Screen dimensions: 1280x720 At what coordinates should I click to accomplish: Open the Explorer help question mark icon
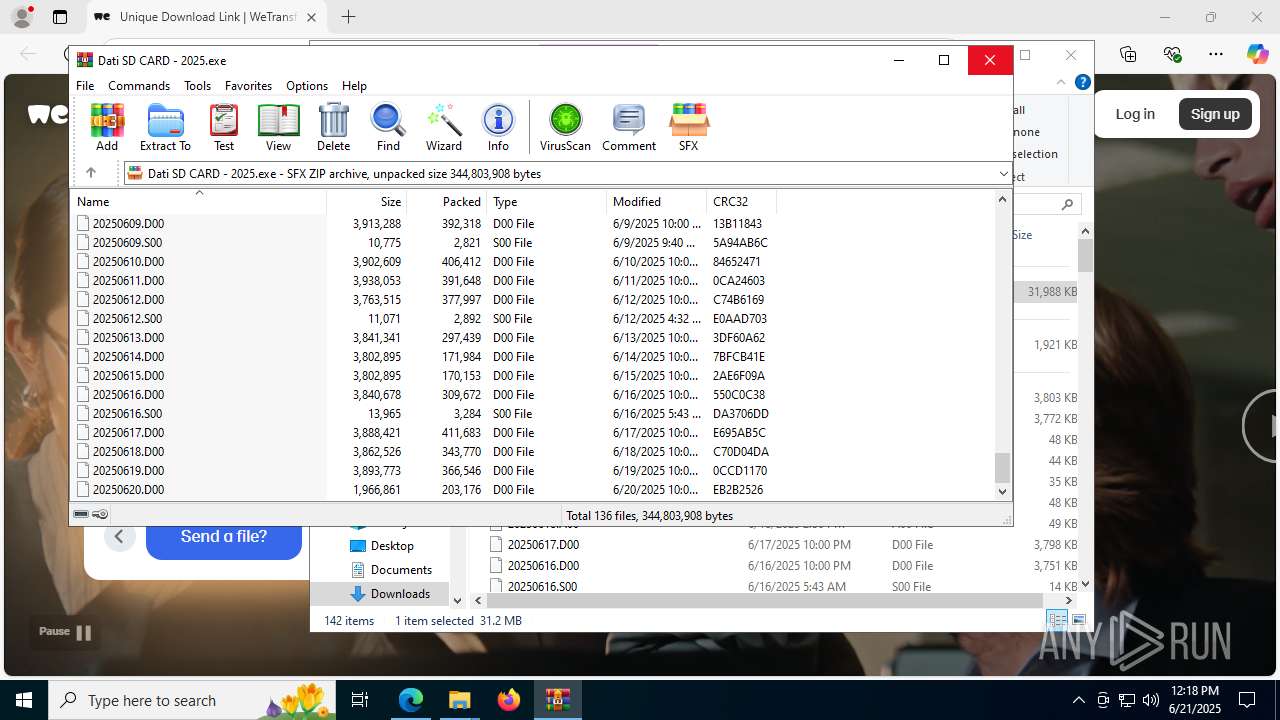tap(1082, 83)
